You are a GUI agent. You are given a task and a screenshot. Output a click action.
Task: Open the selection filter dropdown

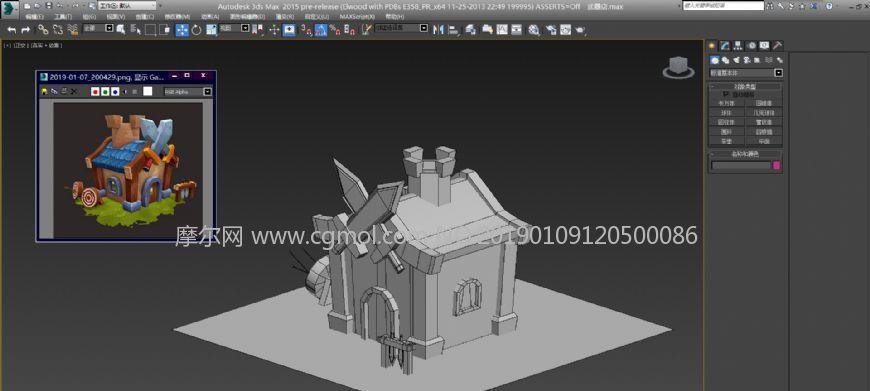(98, 28)
